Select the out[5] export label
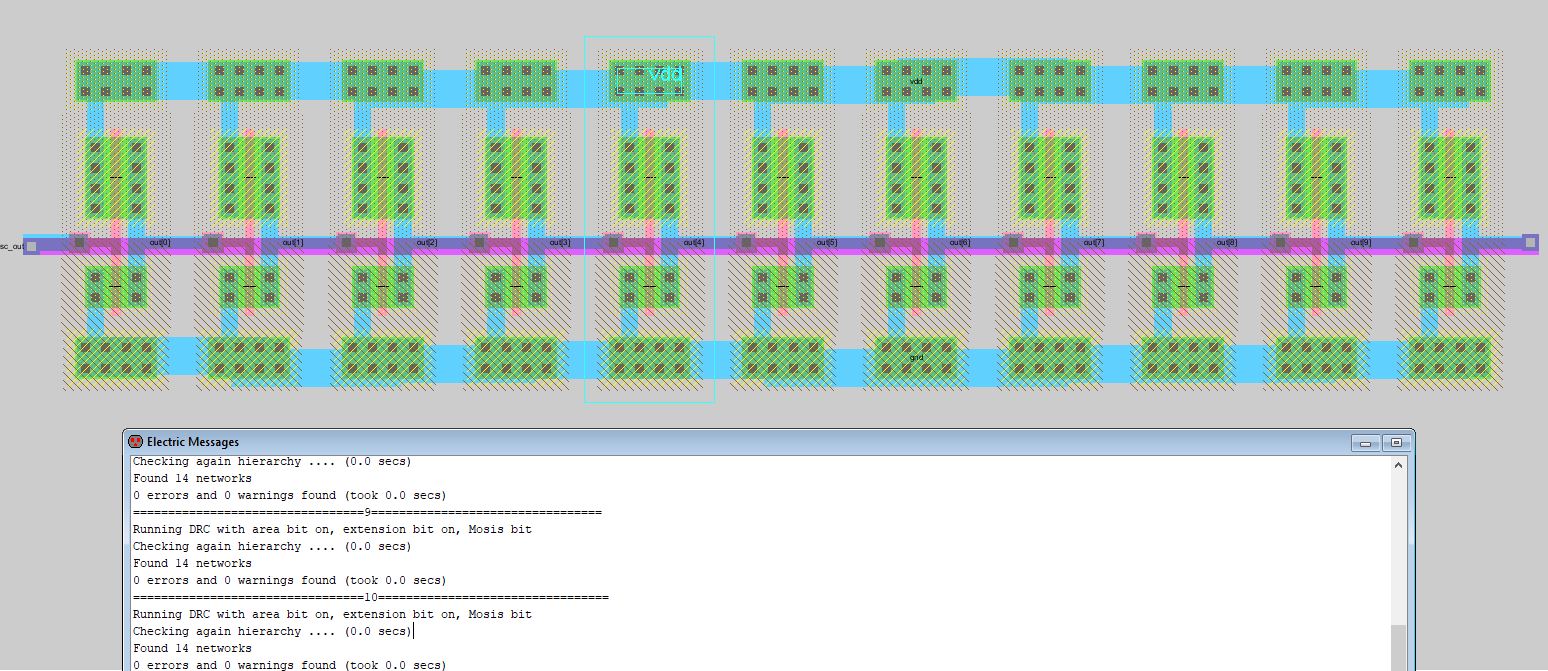Viewport: 1548px width, 671px height. 827,243
